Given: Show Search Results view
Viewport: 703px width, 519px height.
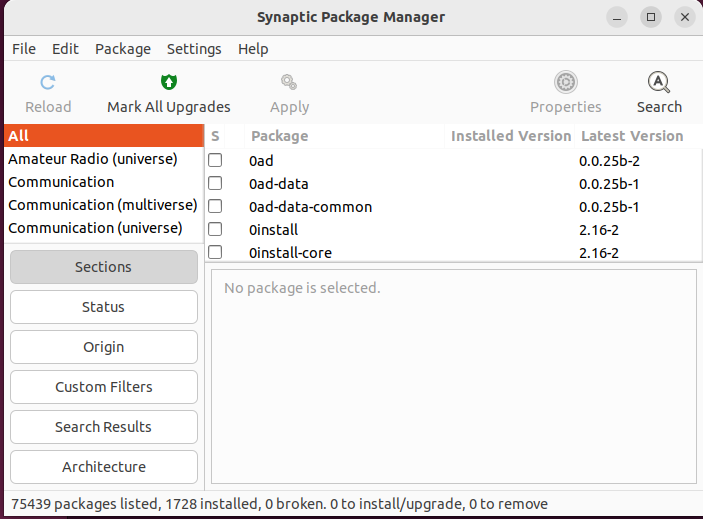Looking at the screenshot, I should pyautogui.click(x=104, y=427).
